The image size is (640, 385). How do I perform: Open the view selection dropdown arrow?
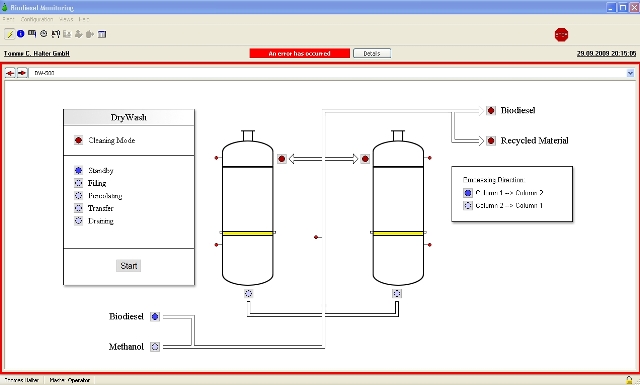click(630, 73)
